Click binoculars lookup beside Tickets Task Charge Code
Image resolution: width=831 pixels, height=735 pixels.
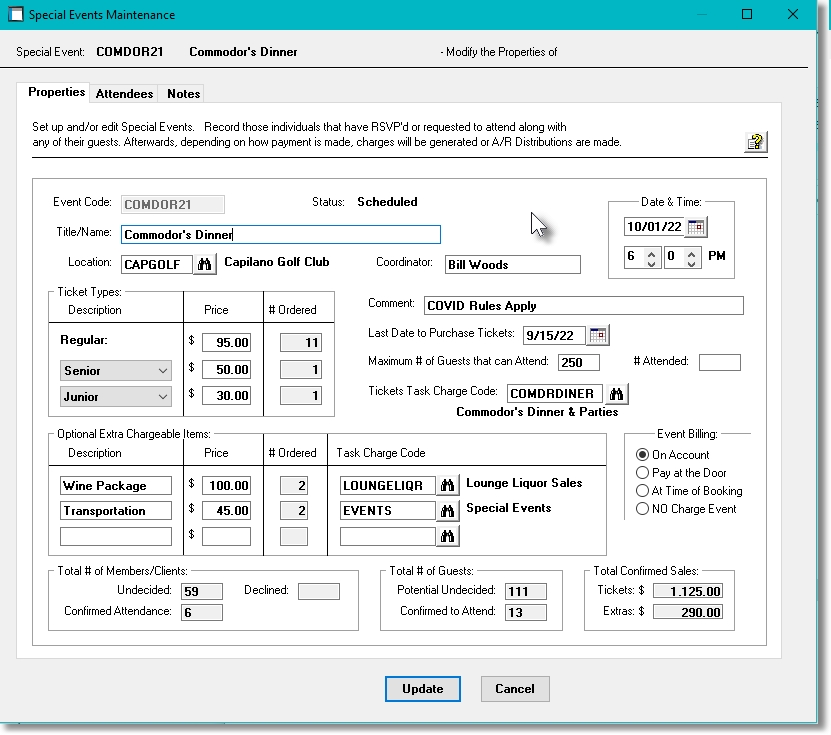pos(618,394)
